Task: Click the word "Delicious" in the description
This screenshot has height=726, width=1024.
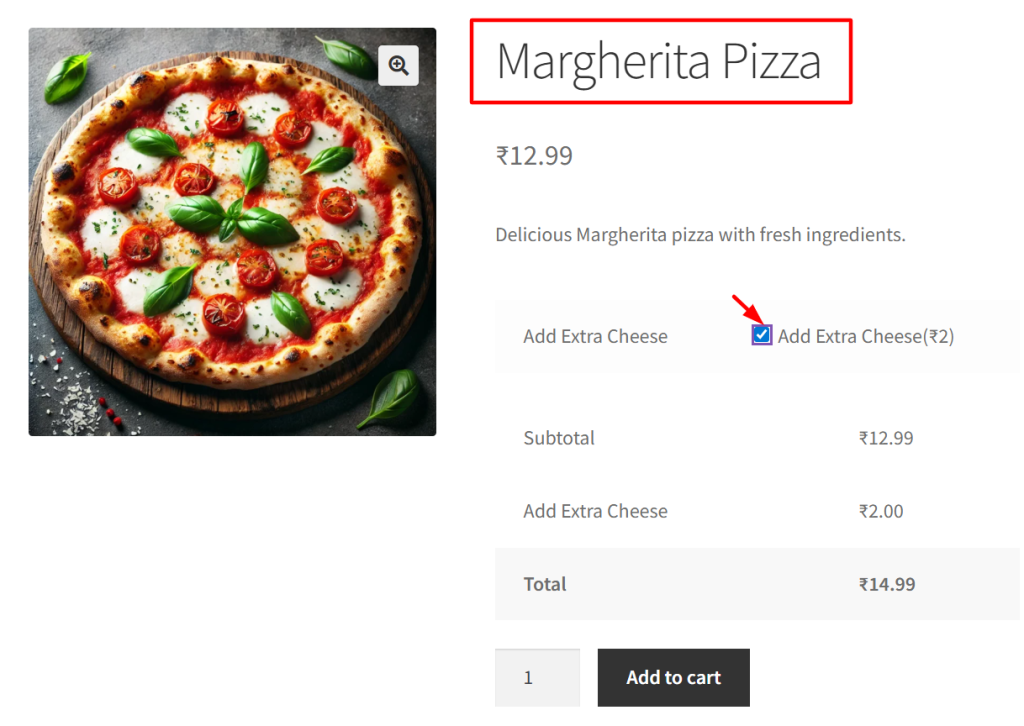Action: point(533,235)
